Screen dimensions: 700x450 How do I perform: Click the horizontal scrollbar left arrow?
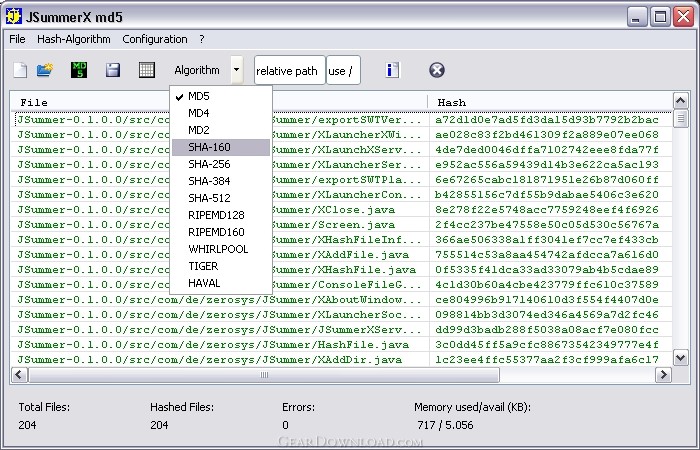(x=19, y=375)
